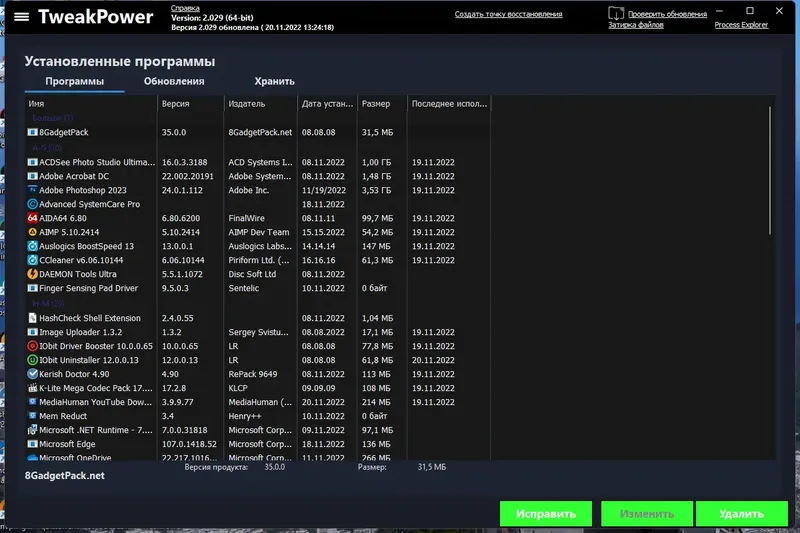
Task: Click the 8GadgetPack.net footer label
Action: pos(65,475)
